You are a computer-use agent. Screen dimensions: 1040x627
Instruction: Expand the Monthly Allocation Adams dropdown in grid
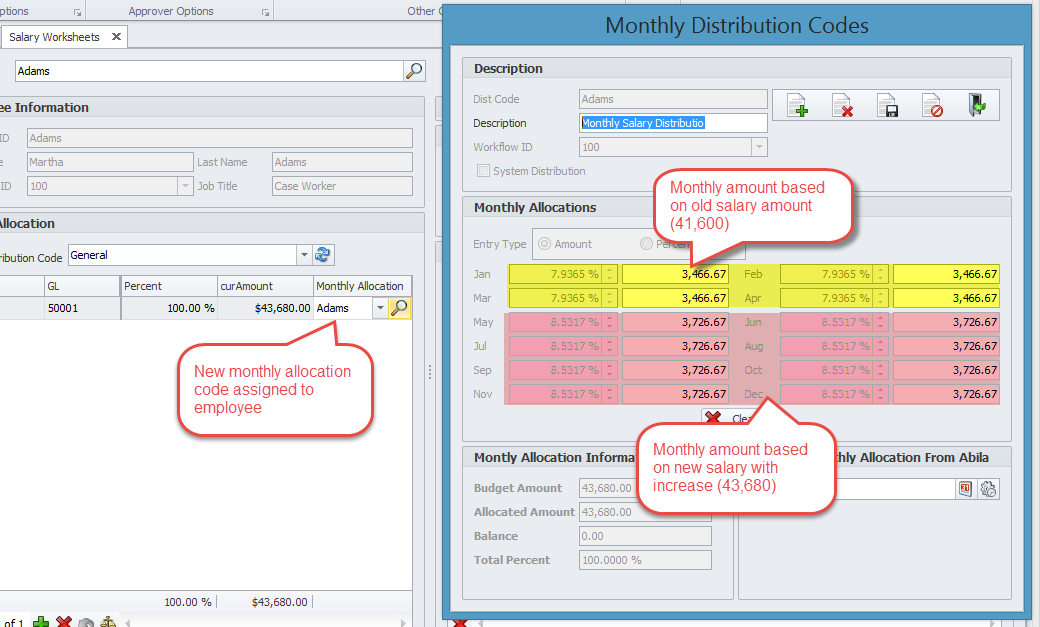coord(380,308)
